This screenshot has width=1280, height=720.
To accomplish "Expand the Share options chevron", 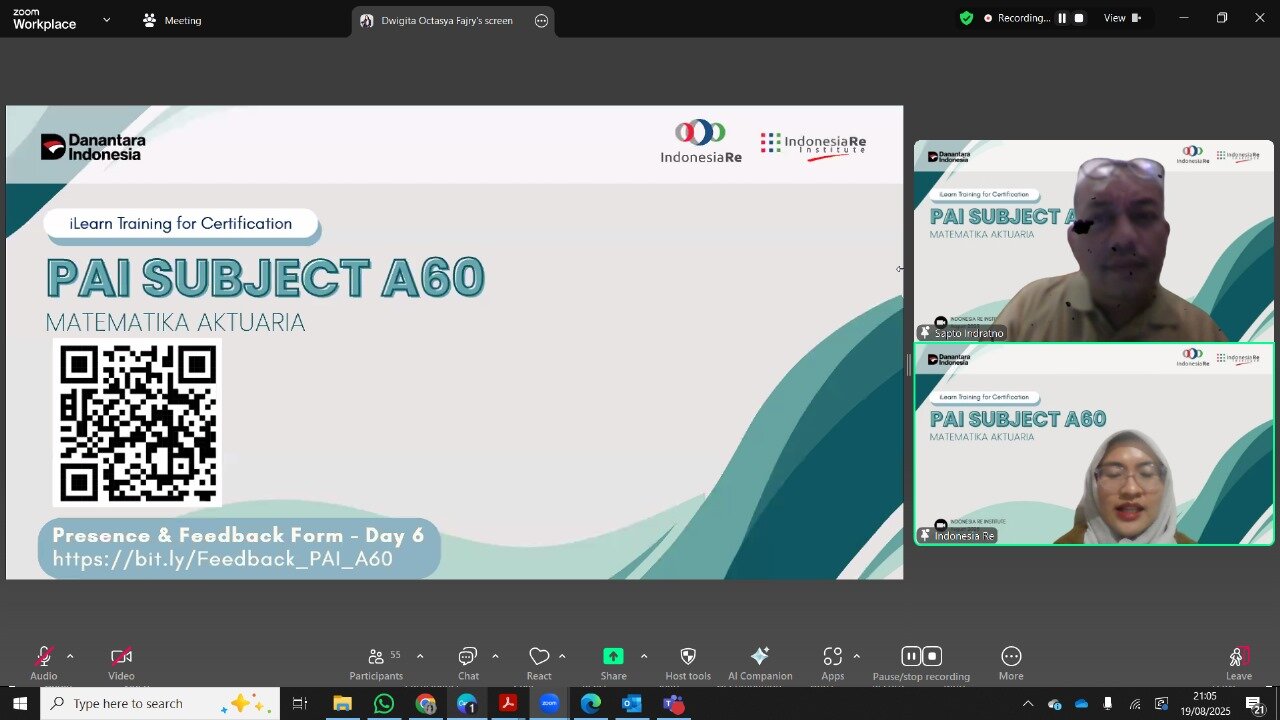I will pos(643,656).
